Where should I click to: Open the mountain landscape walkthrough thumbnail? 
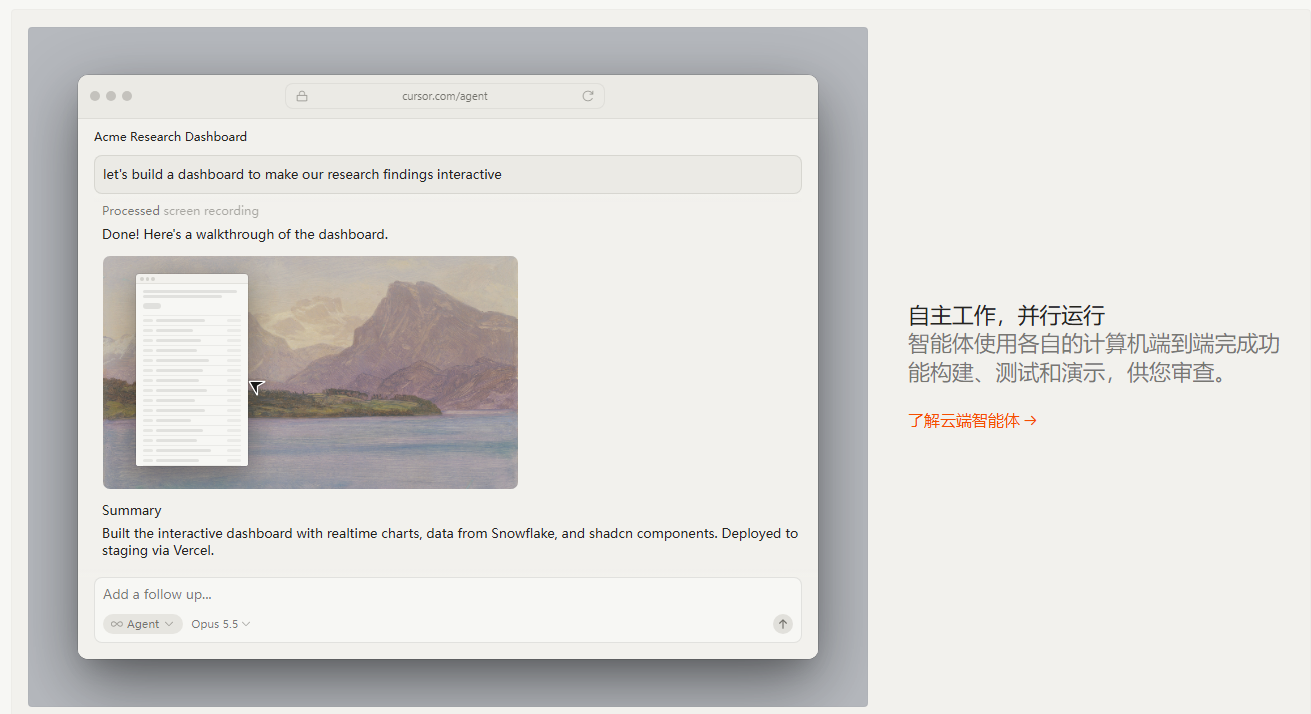pos(310,372)
